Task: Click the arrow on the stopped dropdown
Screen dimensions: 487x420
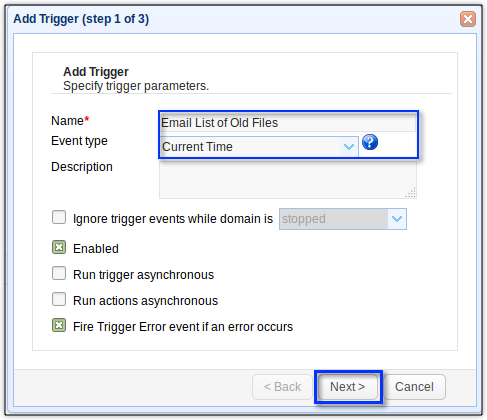Action: (397, 219)
